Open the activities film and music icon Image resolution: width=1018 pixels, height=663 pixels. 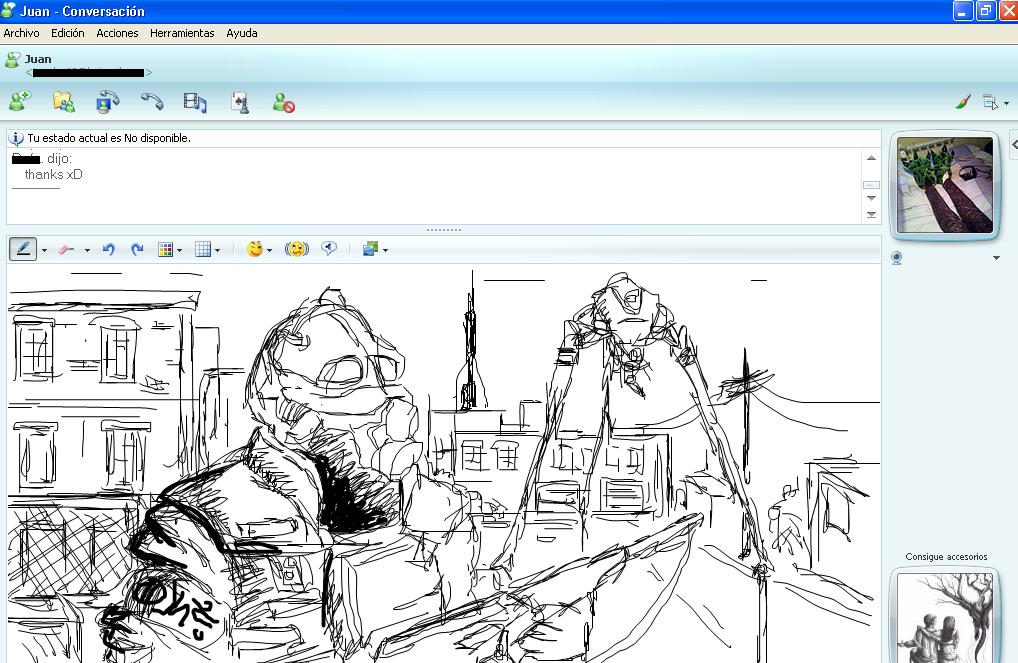(x=195, y=101)
